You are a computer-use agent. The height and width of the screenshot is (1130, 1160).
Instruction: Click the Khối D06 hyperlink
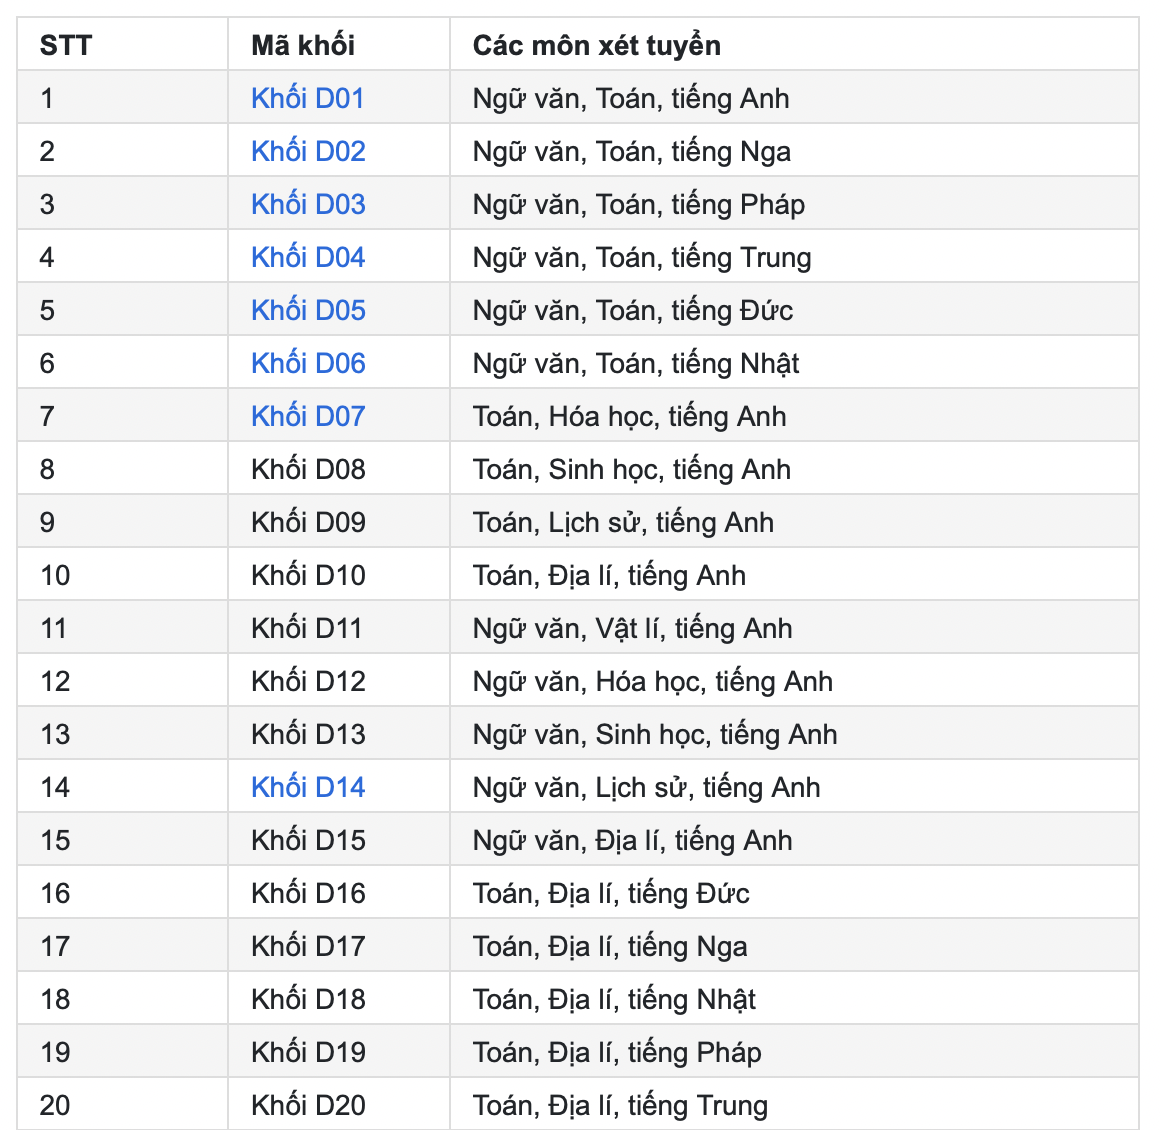pyautogui.click(x=308, y=363)
